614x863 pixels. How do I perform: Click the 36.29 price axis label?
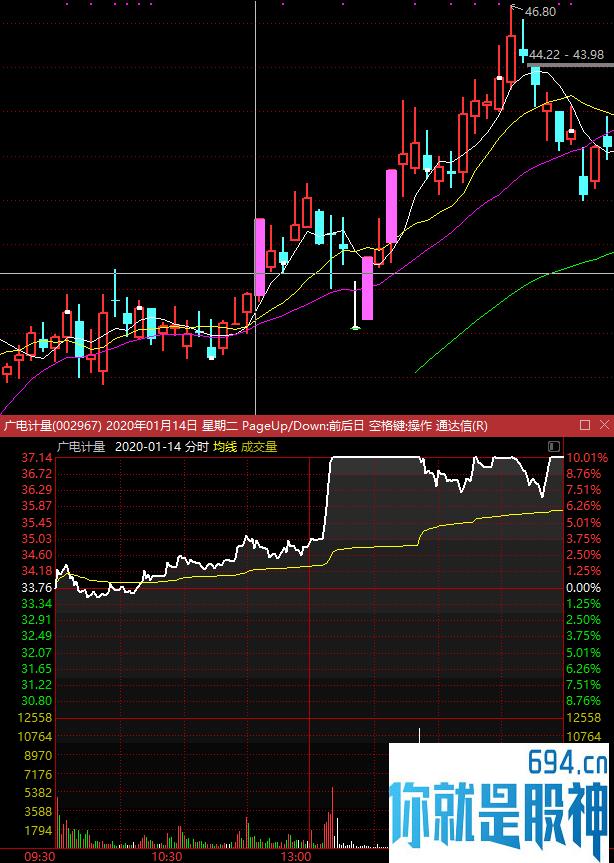[37, 490]
